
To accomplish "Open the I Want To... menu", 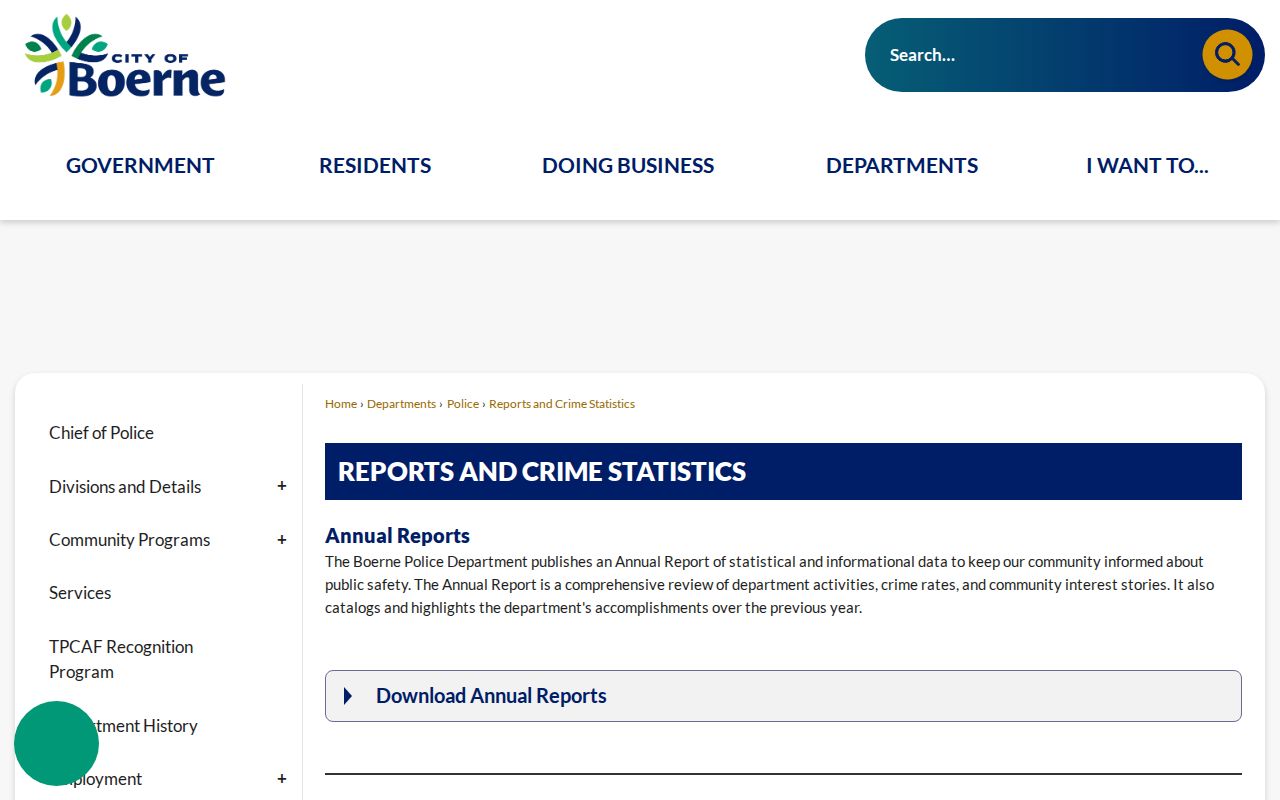I will pyautogui.click(x=1147, y=166).
